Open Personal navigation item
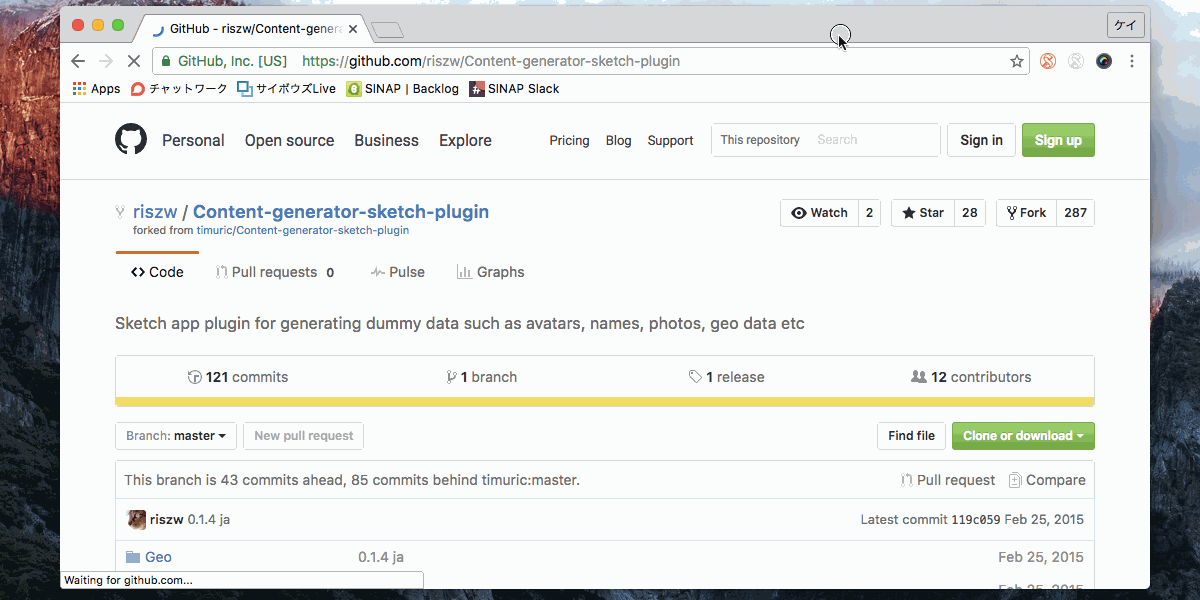The image size is (1200, 600). (193, 140)
